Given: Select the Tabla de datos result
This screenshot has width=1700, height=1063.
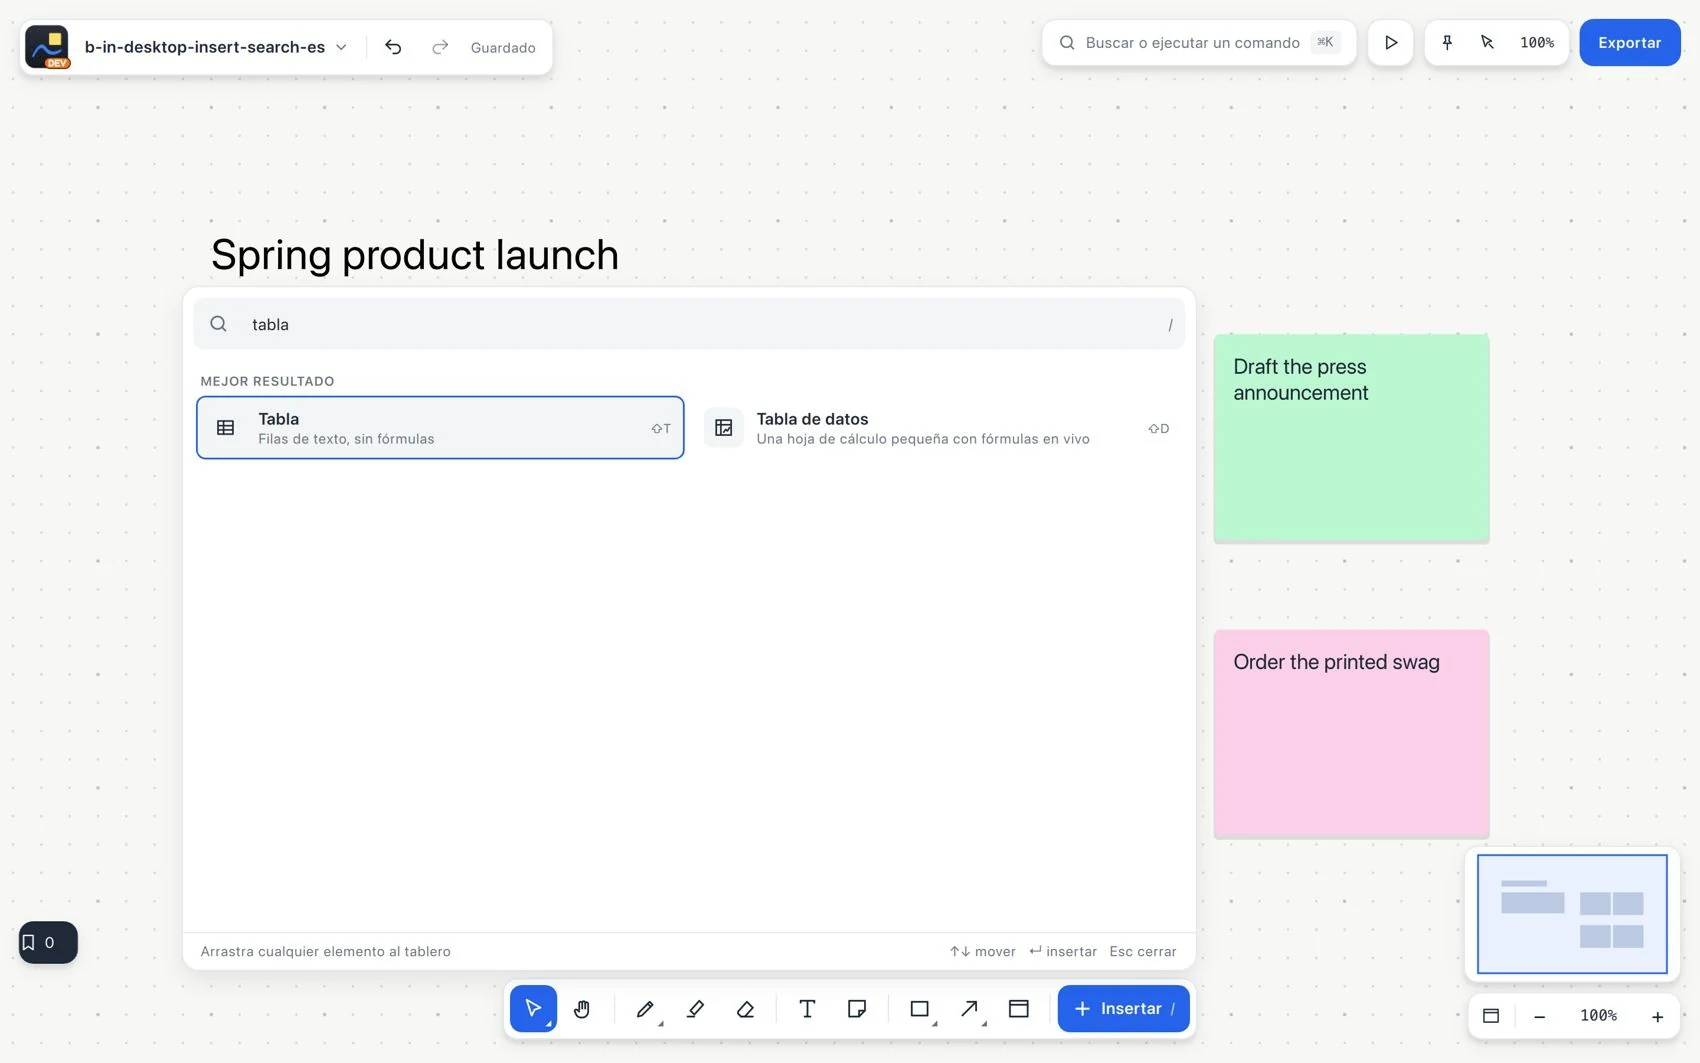Looking at the screenshot, I should 938,428.
